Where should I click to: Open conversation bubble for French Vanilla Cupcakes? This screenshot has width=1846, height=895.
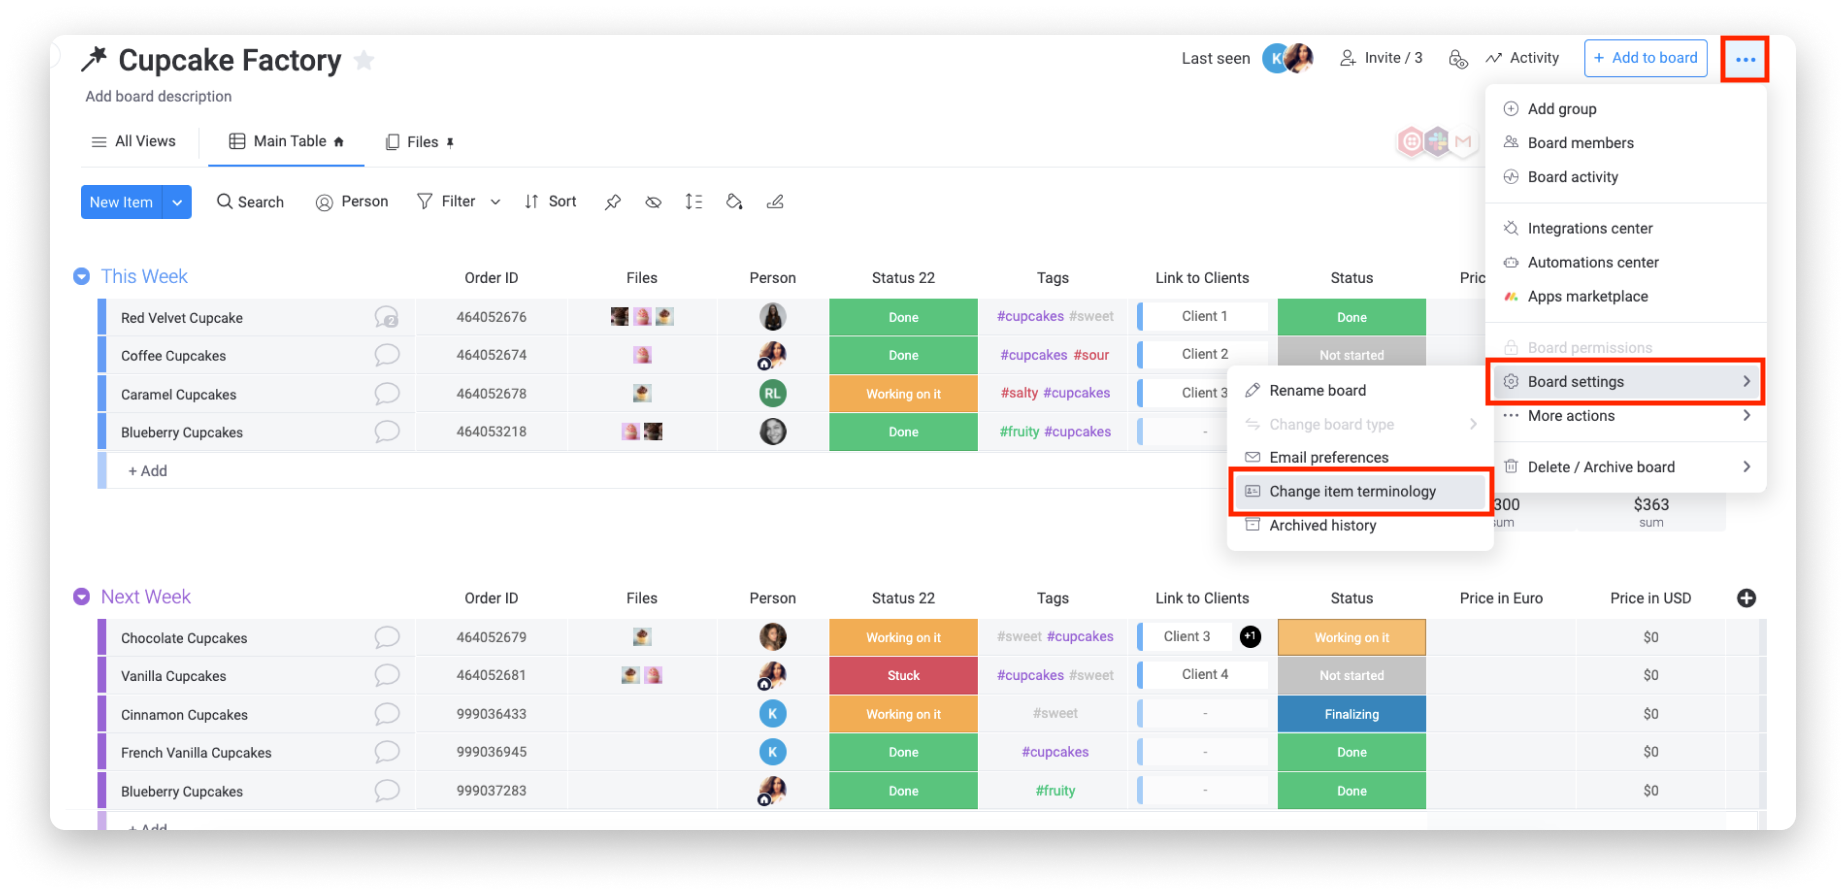tap(387, 752)
